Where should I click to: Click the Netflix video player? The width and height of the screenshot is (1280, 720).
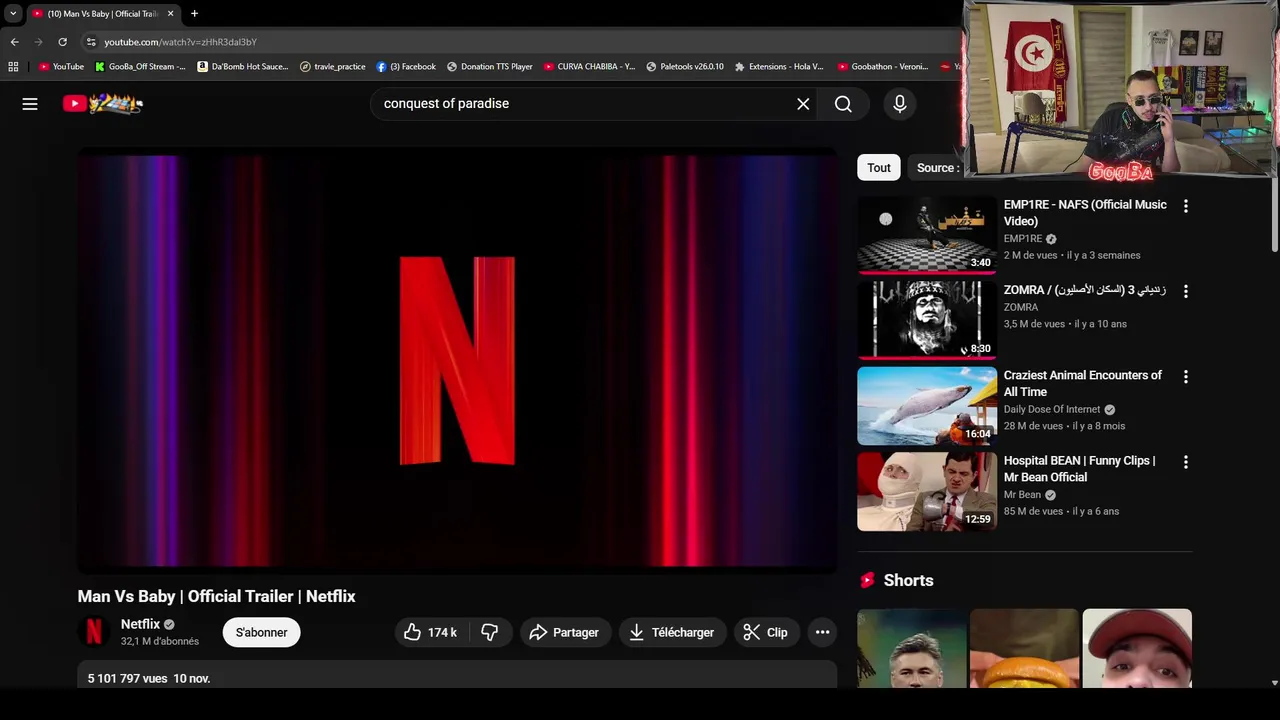pyautogui.click(x=457, y=361)
